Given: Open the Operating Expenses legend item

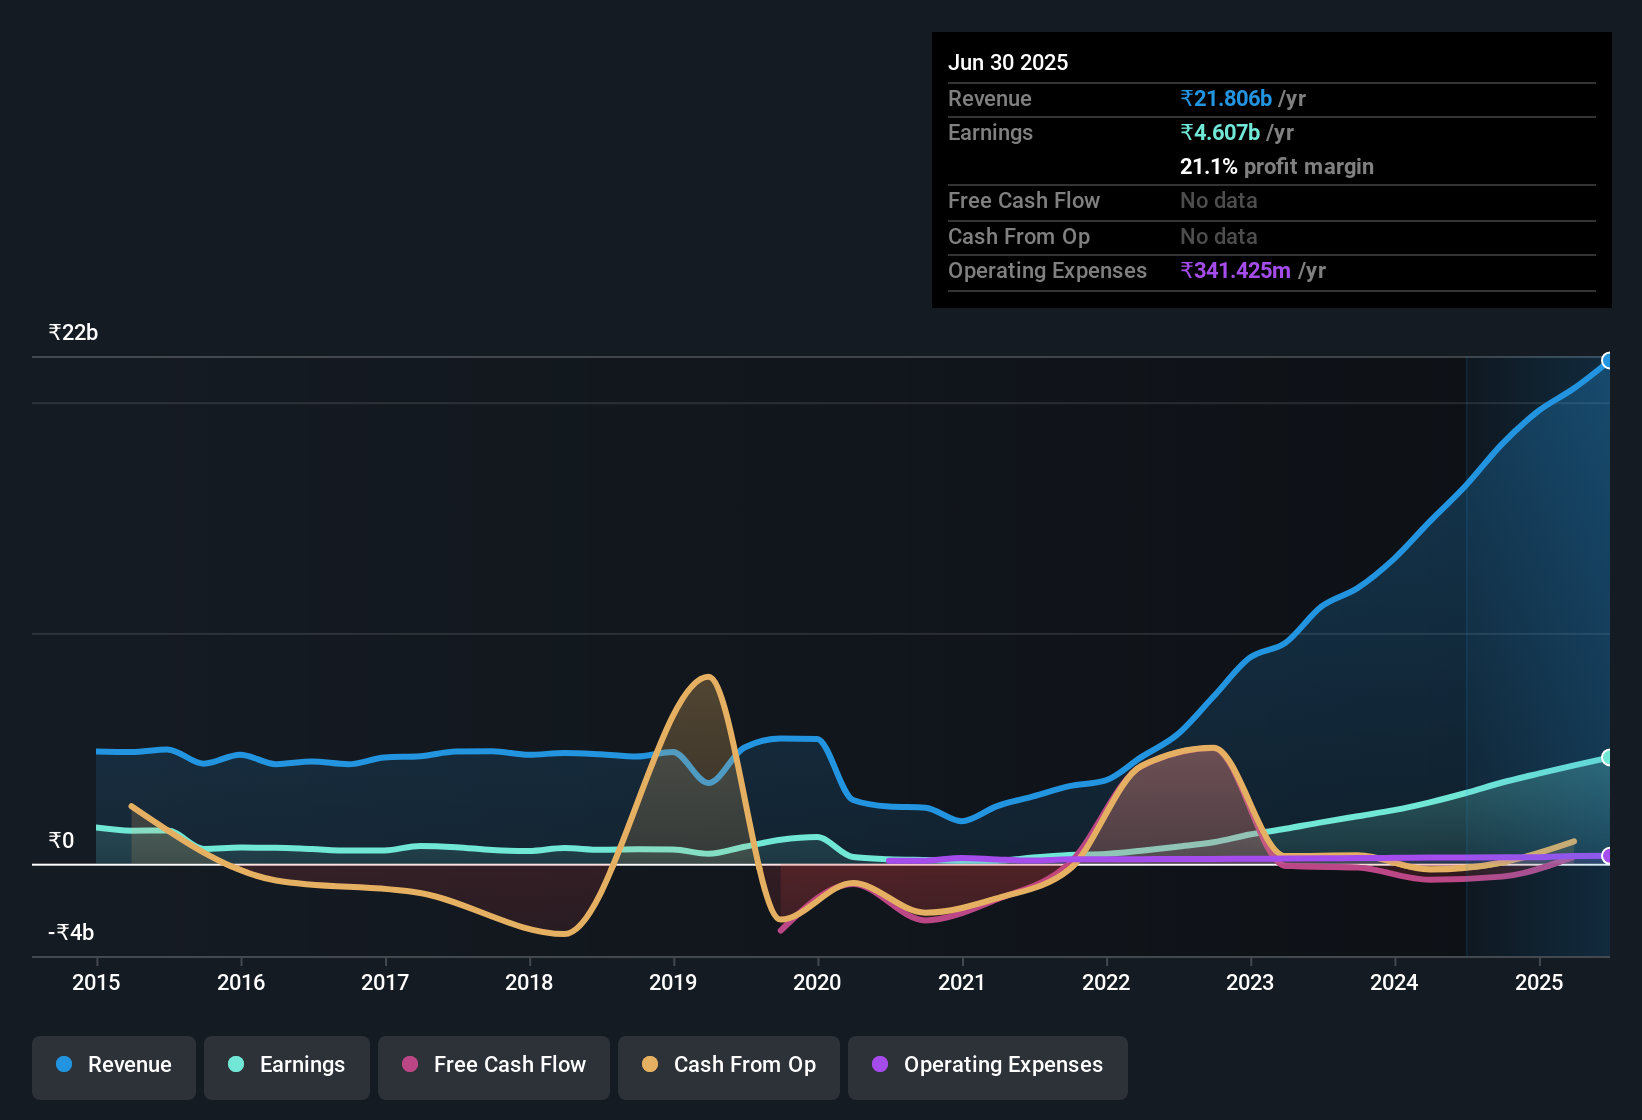Looking at the screenshot, I should [x=987, y=1065].
